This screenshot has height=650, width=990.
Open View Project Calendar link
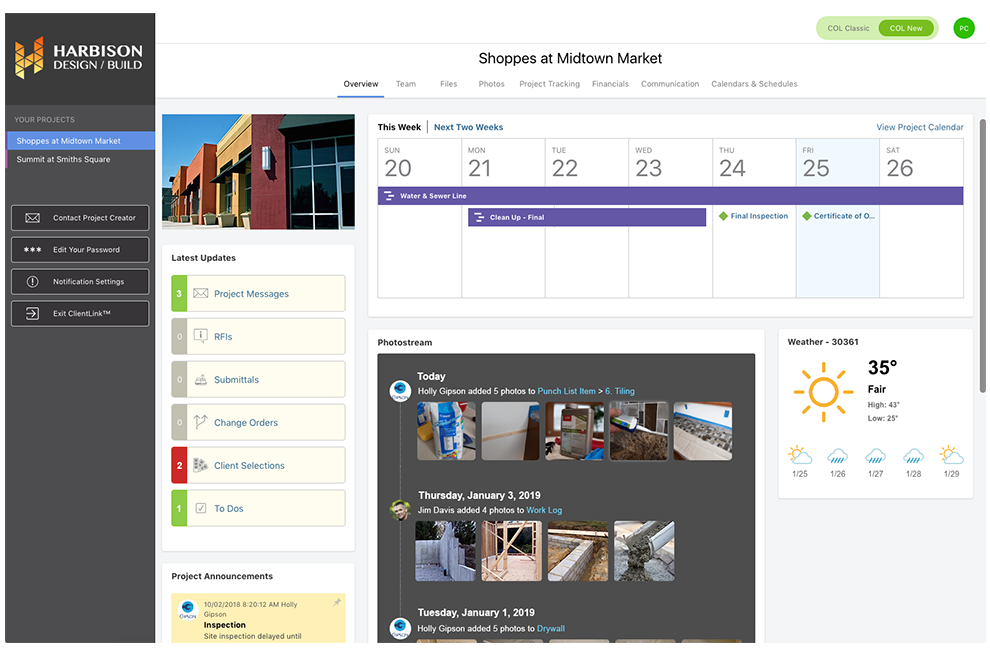point(919,127)
